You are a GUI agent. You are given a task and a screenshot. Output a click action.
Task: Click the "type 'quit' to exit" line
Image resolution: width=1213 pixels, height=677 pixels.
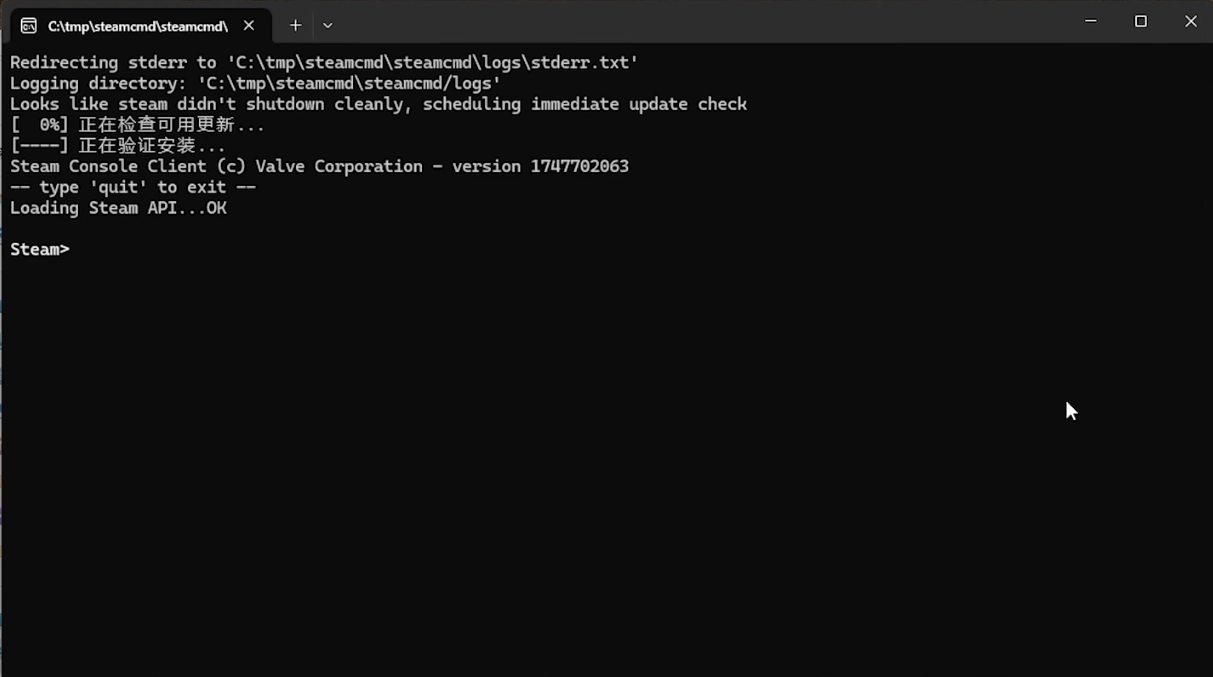click(133, 187)
